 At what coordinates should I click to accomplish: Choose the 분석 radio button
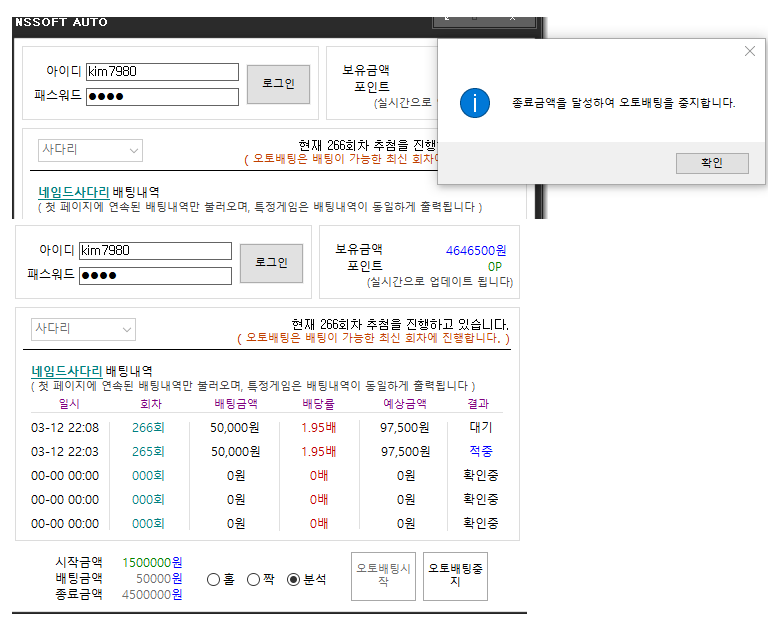pyautogui.click(x=293, y=580)
